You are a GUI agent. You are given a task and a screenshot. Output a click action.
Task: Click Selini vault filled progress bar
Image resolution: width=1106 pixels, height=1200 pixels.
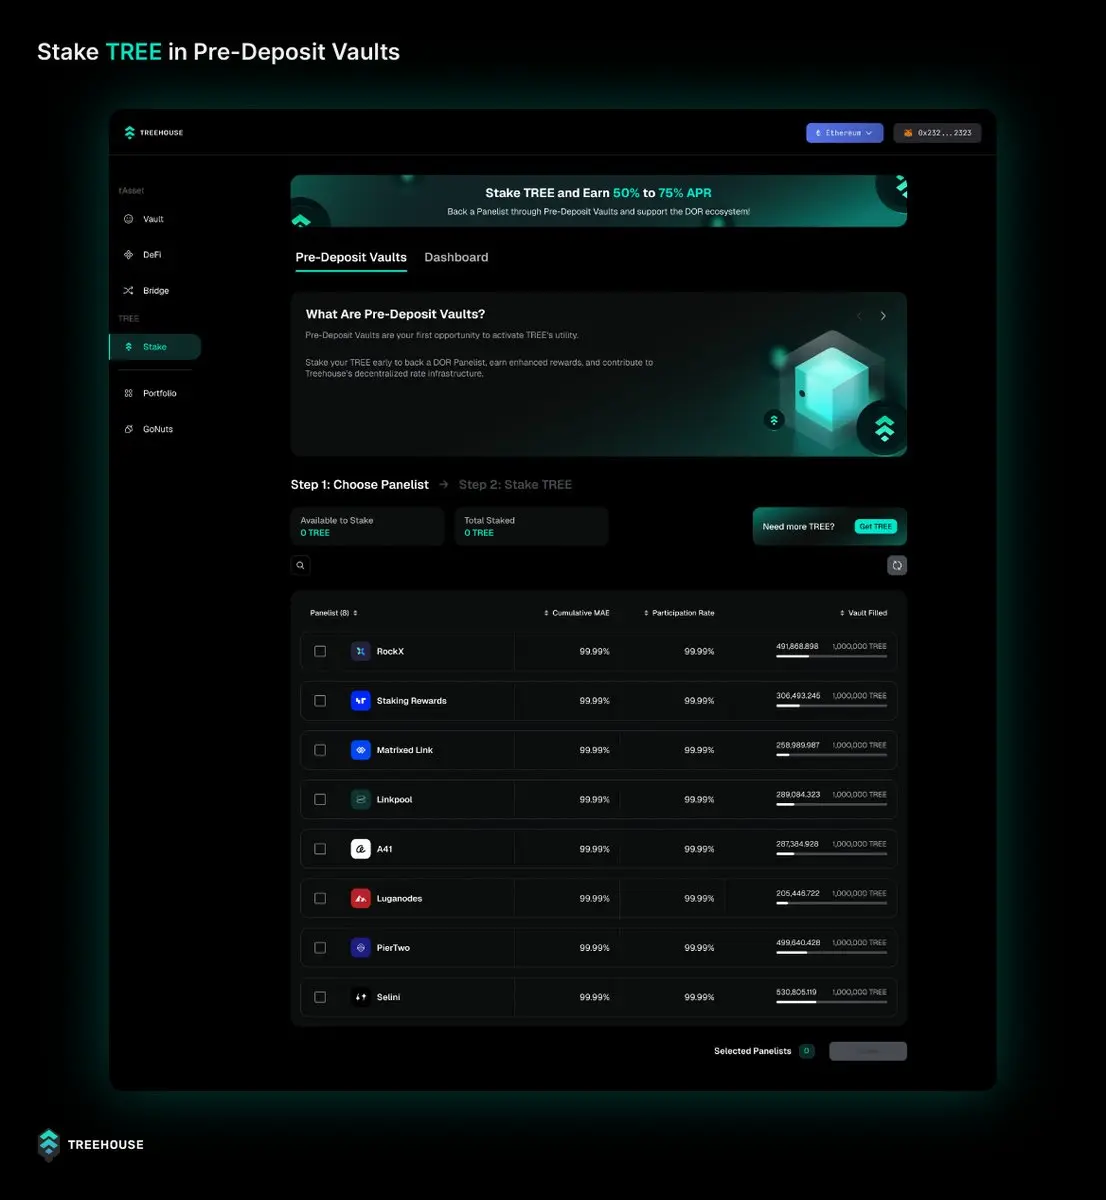(832, 1002)
